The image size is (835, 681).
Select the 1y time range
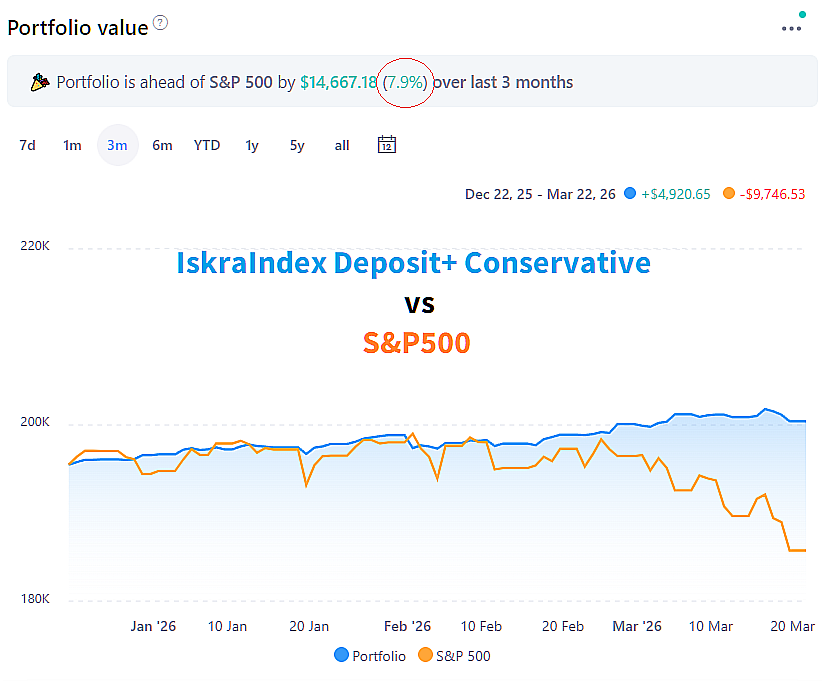(252, 145)
